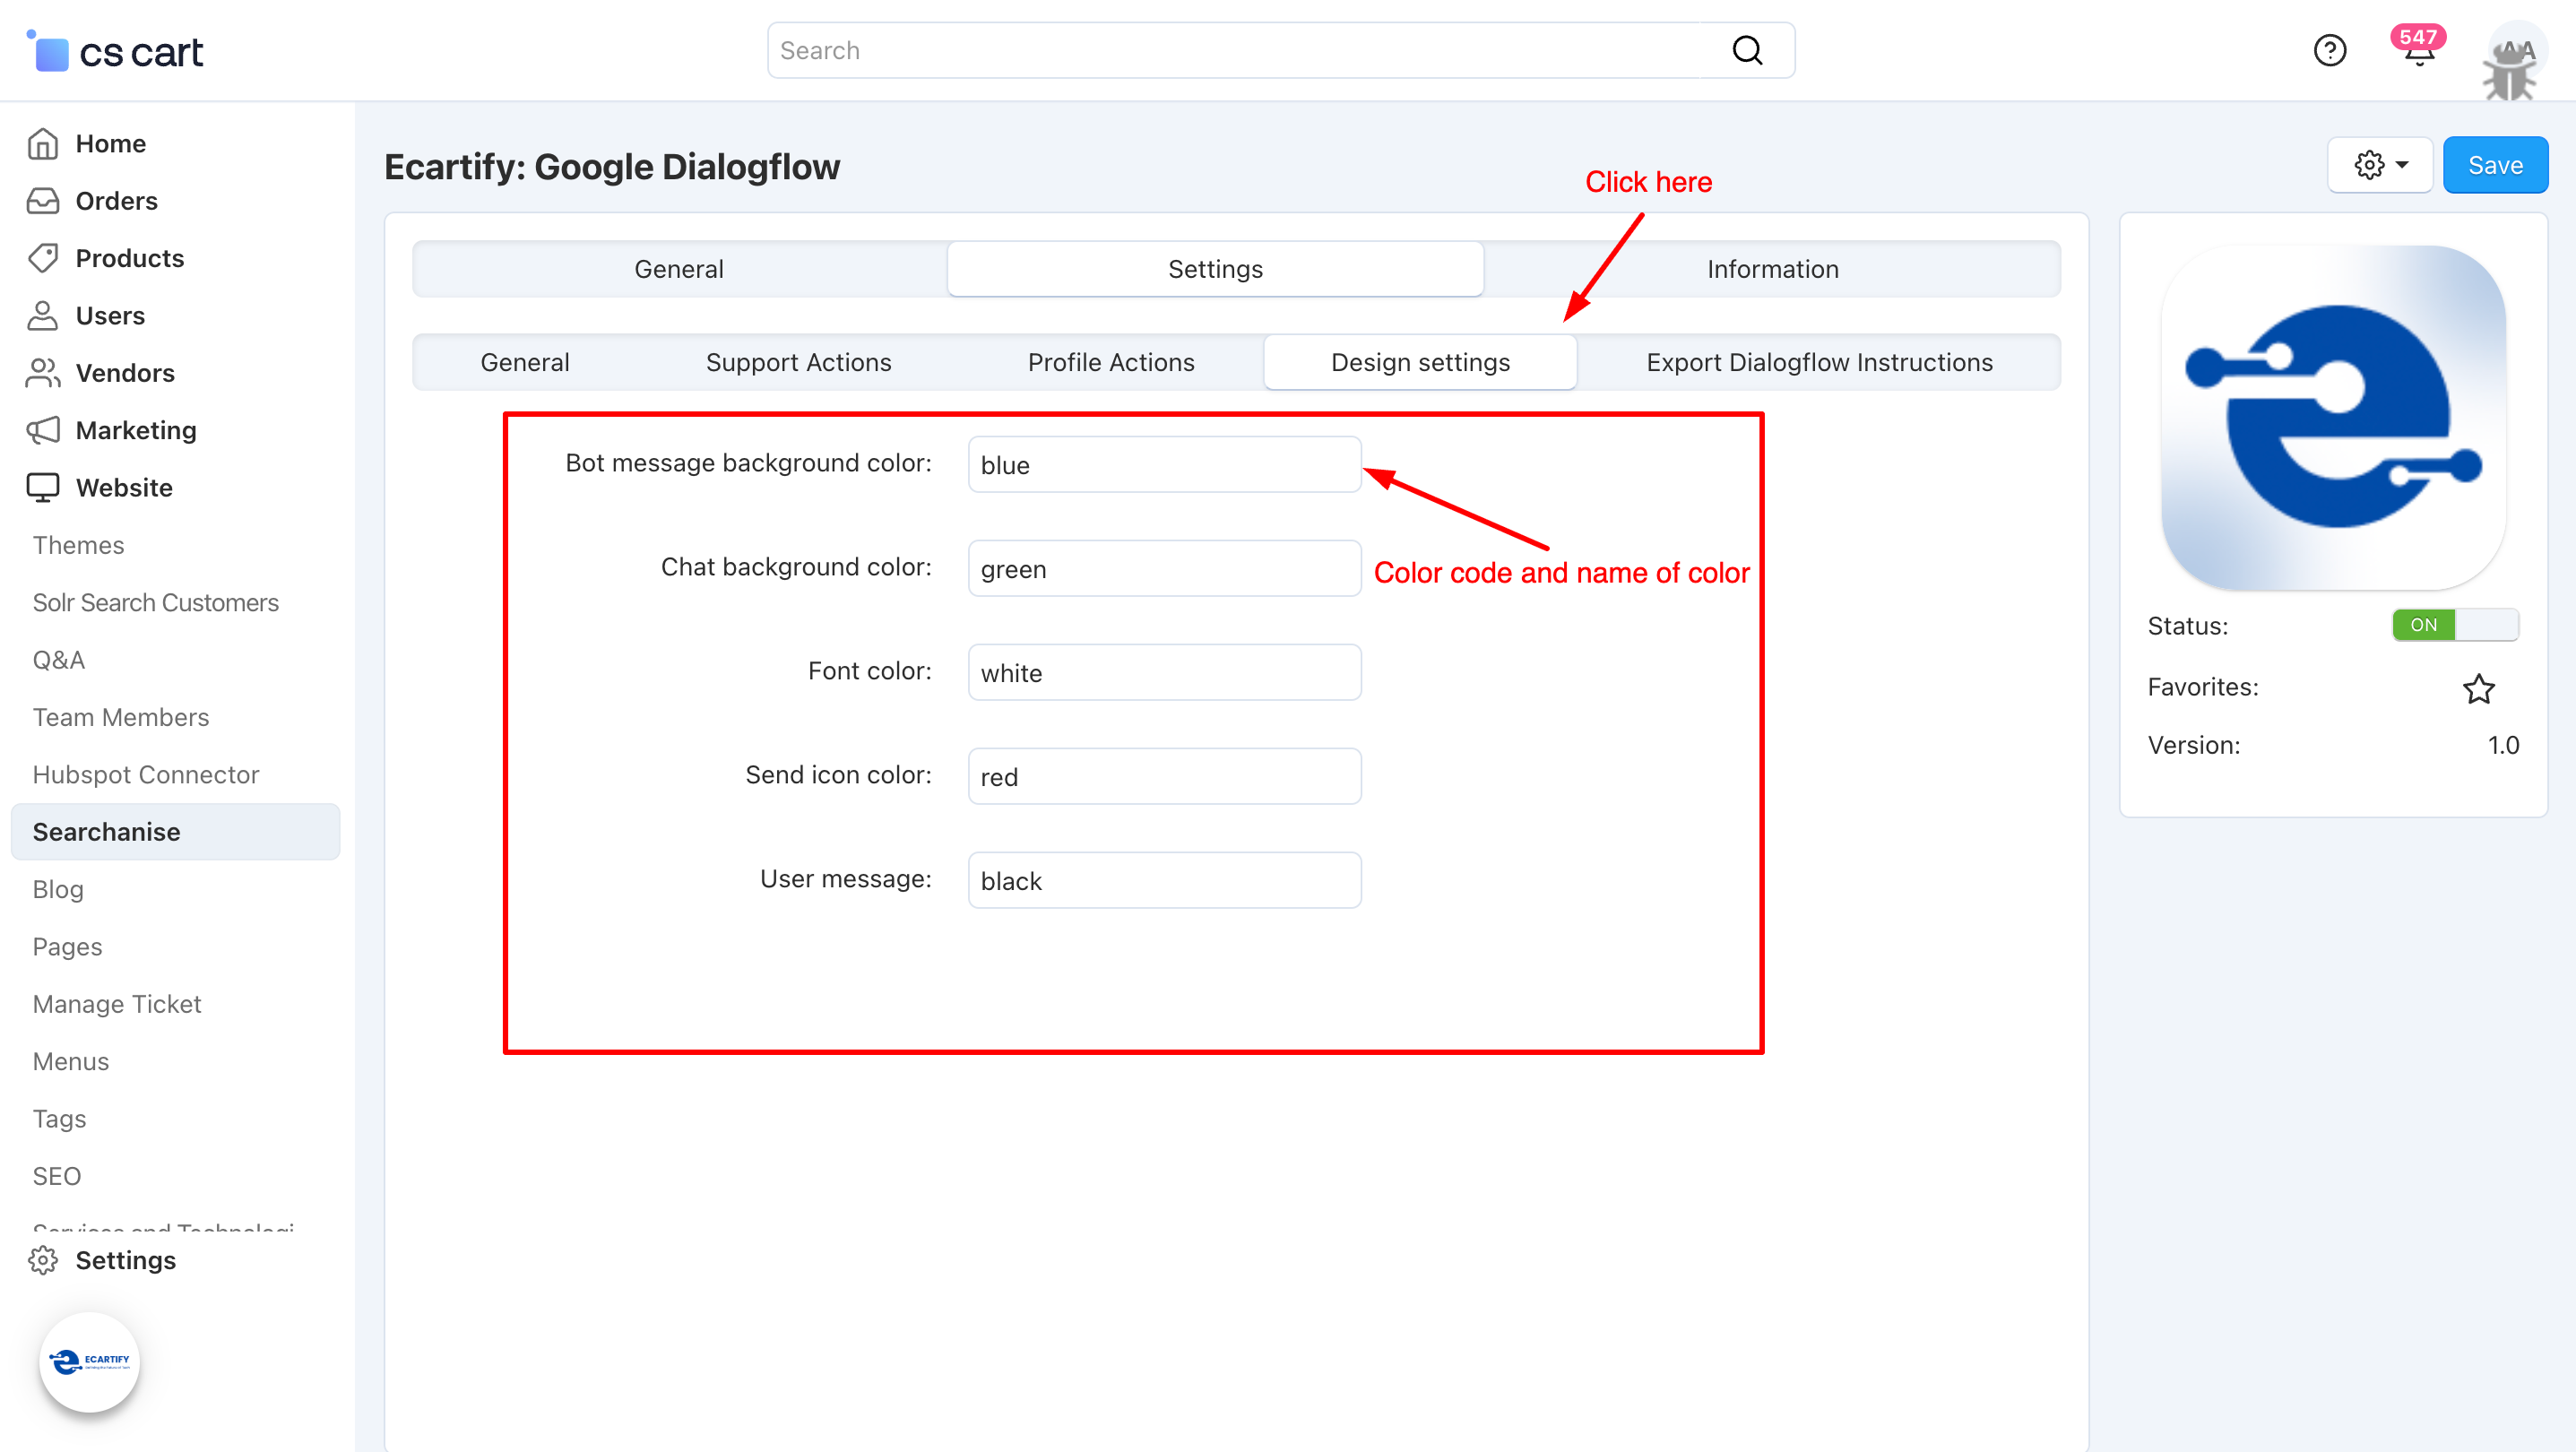Open the gear dropdown beside Save
The height and width of the screenshot is (1452, 2576).
click(x=2379, y=165)
